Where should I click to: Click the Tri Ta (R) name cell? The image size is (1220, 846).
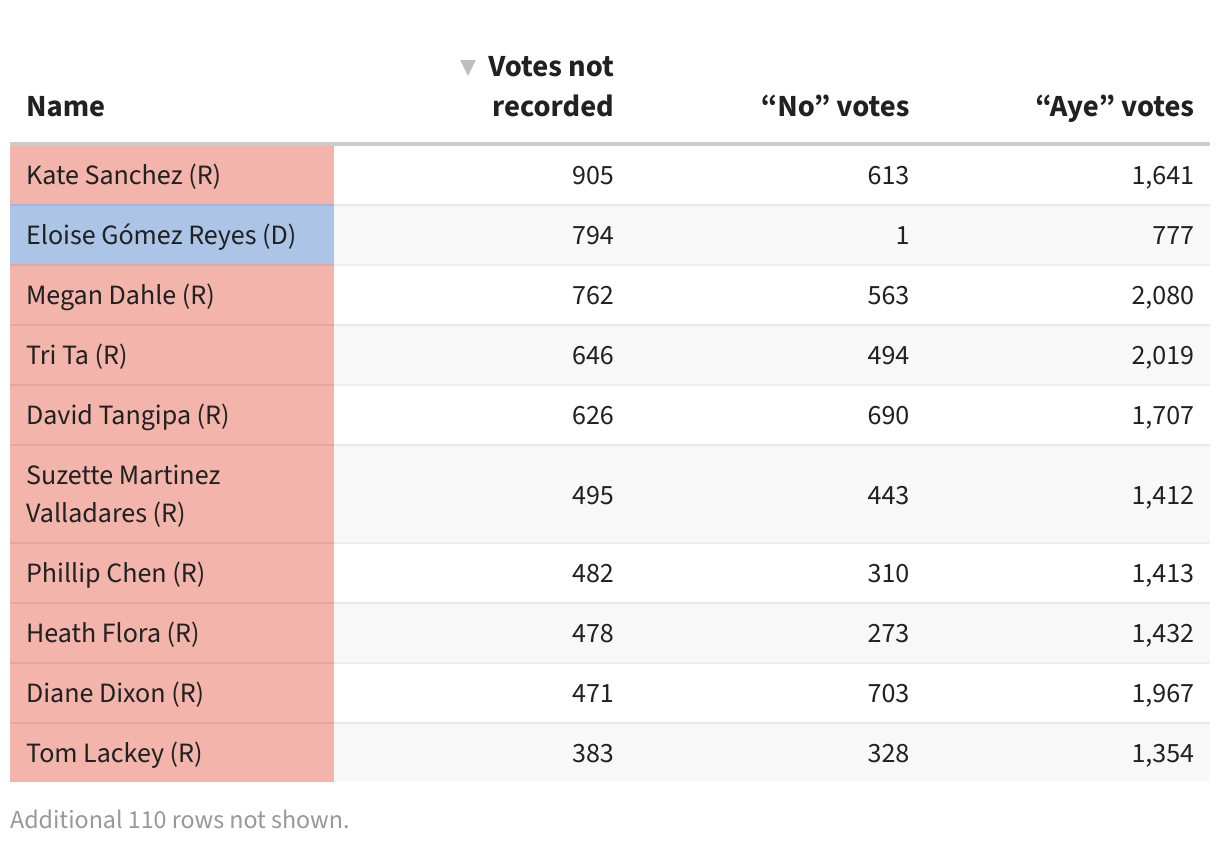(x=77, y=355)
